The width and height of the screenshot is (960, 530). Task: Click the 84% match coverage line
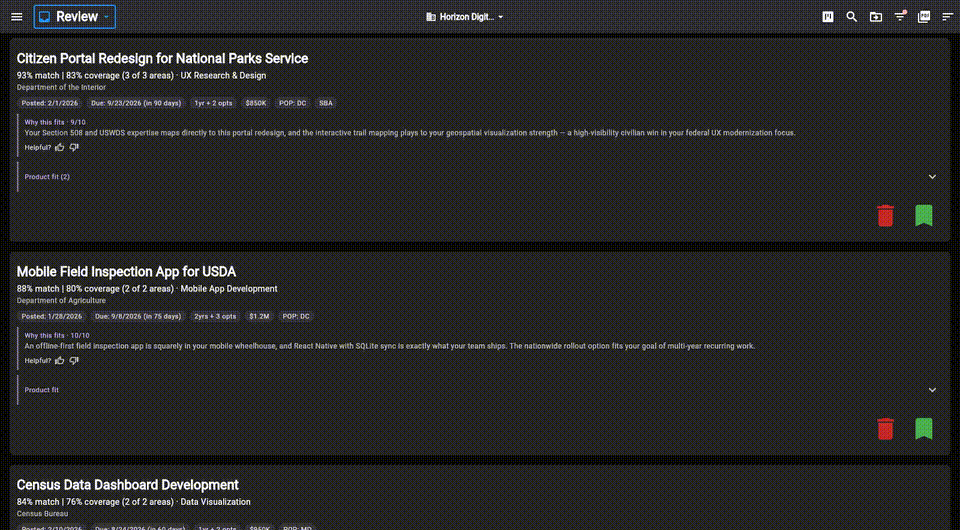click(133, 502)
